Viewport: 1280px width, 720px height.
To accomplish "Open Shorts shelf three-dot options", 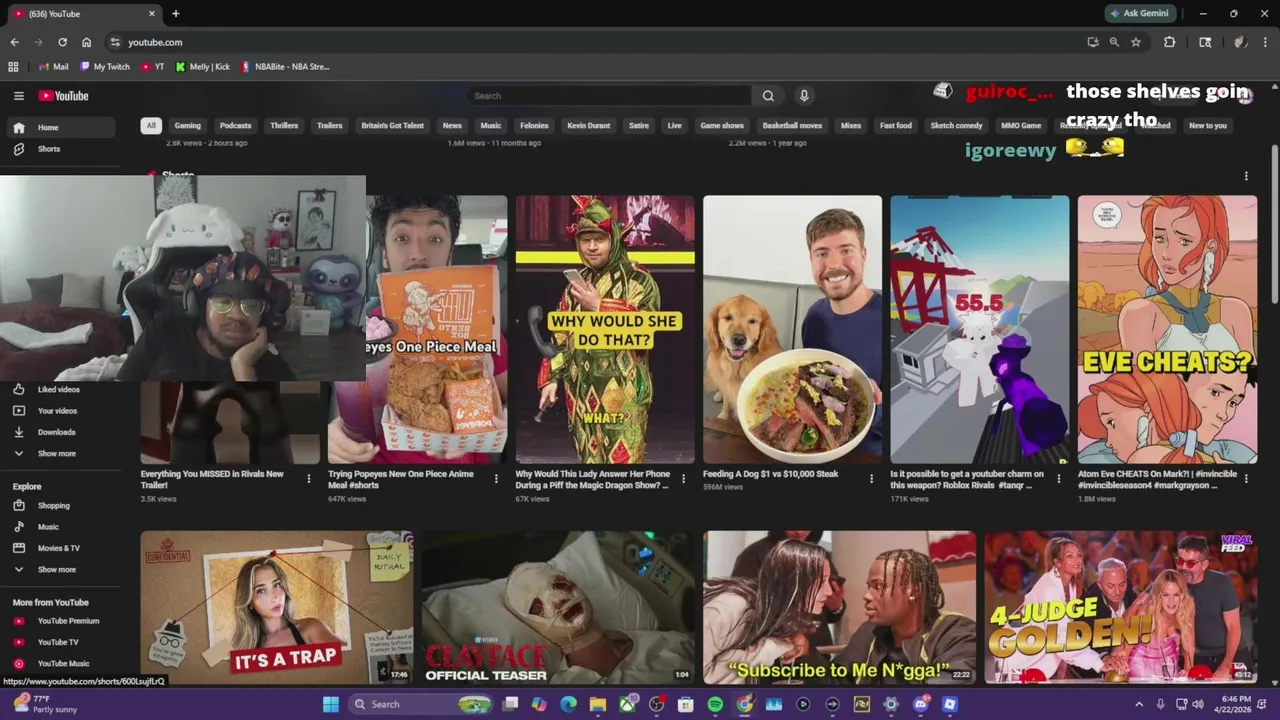I will coord(1246,176).
